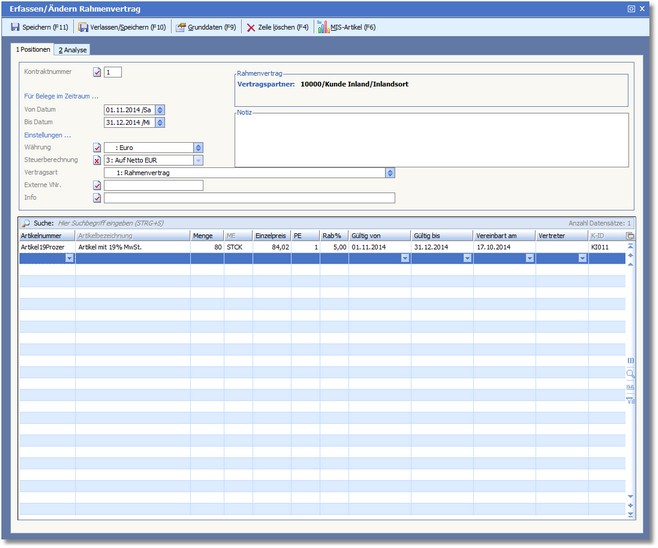Switch to the 2 Analyse tab

point(74,49)
